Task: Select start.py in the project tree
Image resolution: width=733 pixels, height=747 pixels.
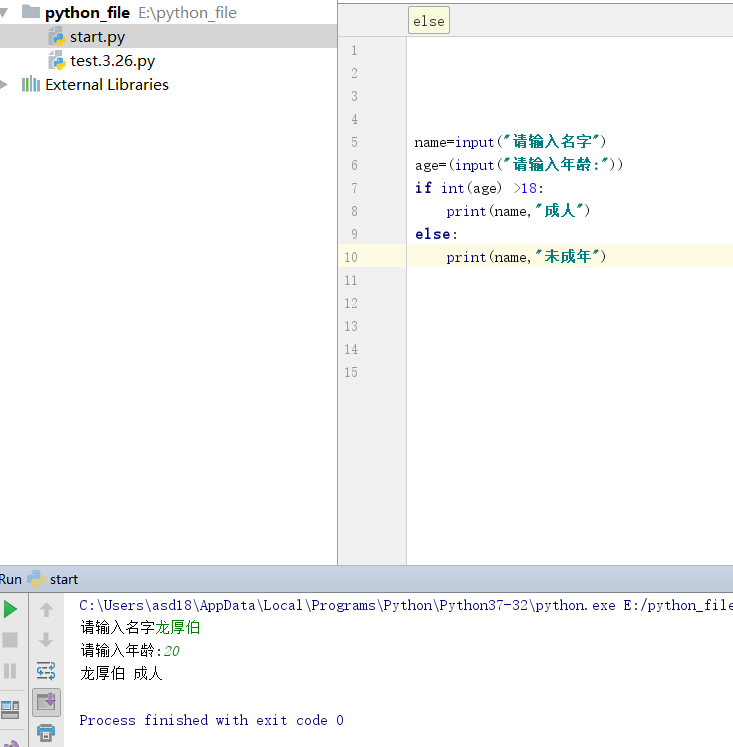Action: point(168,37)
